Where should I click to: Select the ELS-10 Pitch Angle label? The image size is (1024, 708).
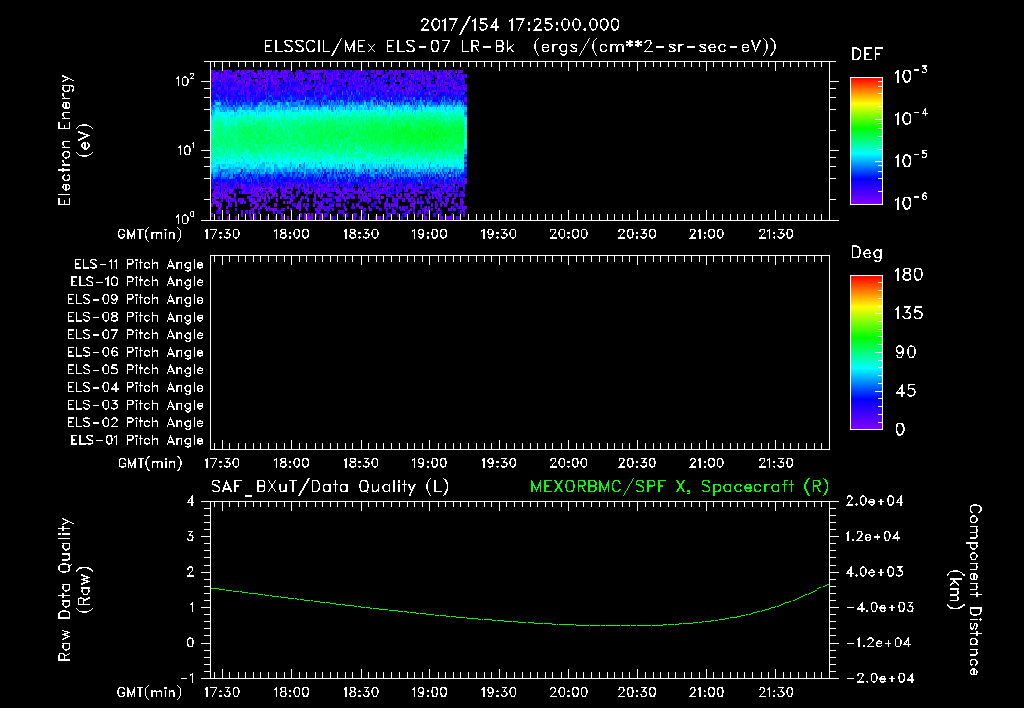tap(137, 282)
